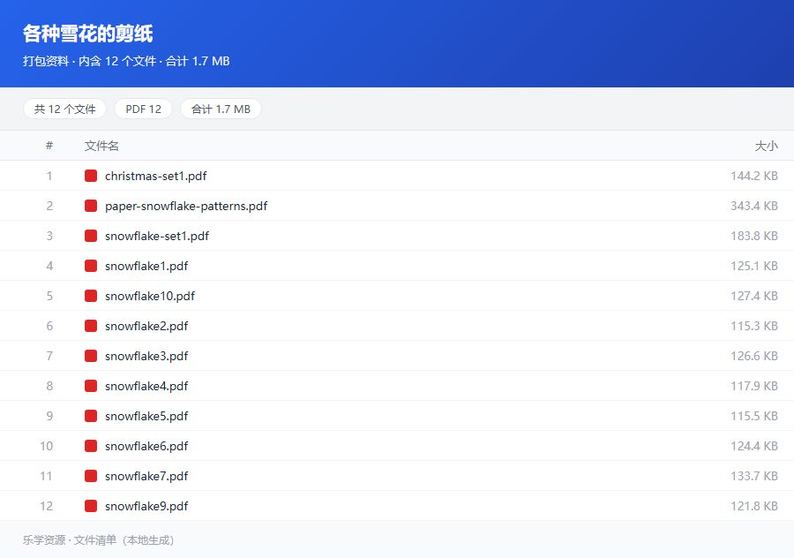Click the size value 115.3 KB
Image resolution: width=794 pixels, height=558 pixels.
pos(754,326)
